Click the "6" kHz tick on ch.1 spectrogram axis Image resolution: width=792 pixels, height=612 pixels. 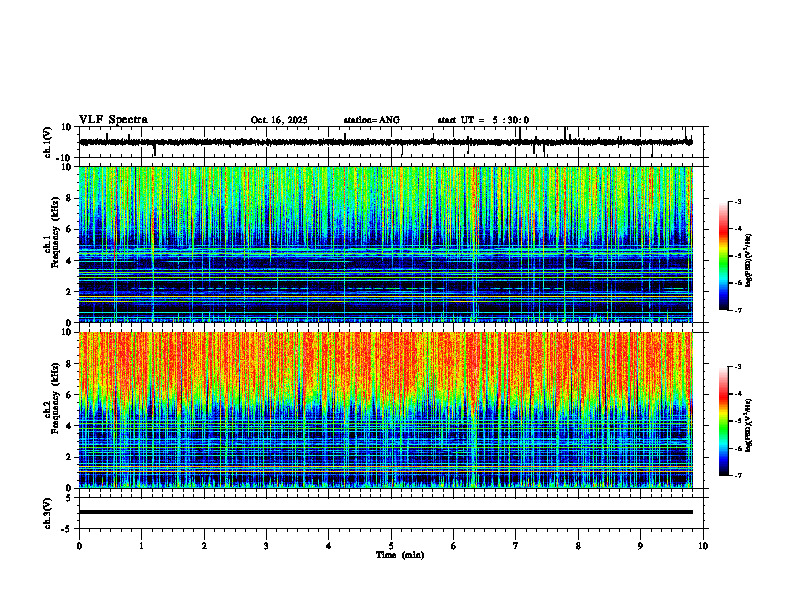(70, 229)
